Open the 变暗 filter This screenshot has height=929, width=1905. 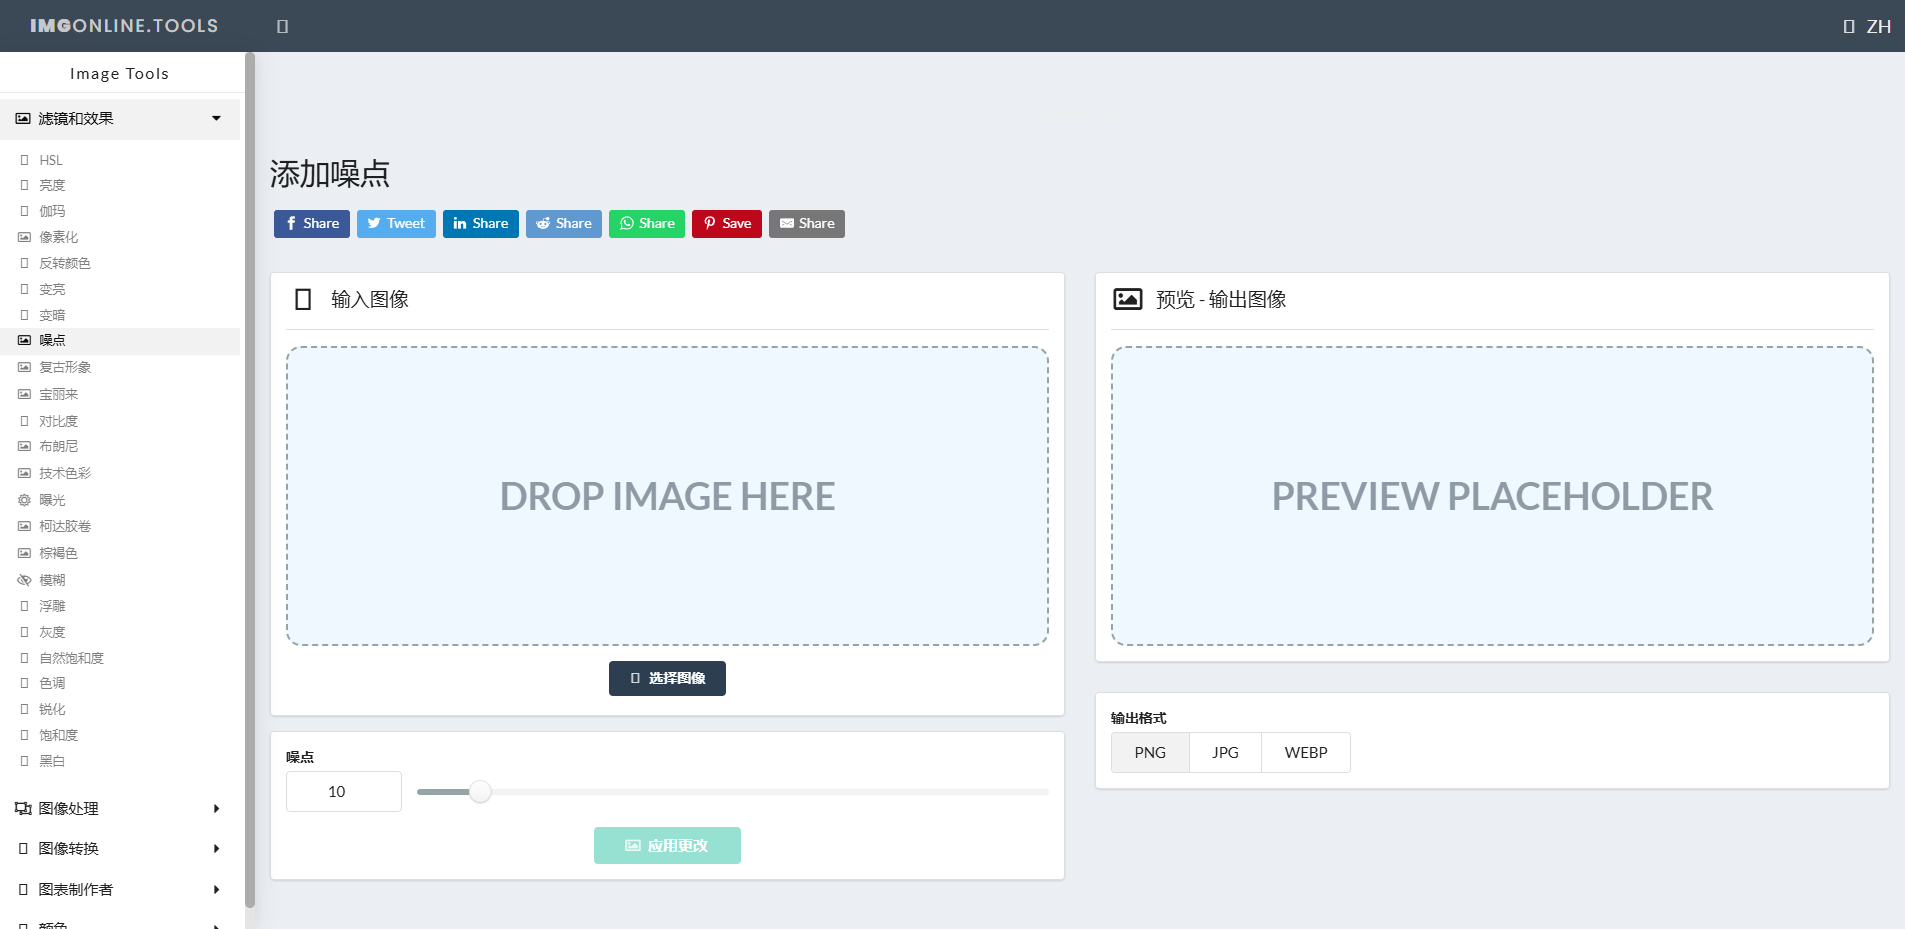pos(52,315)
